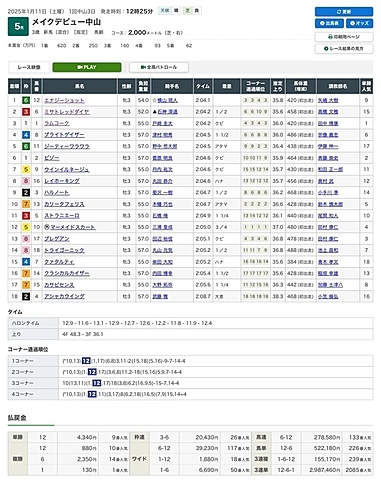Click trainer link in the first result row
Image resolution: width=381 pixels, height=480 pixels.
pyautogui.click(x=328, y=100)
